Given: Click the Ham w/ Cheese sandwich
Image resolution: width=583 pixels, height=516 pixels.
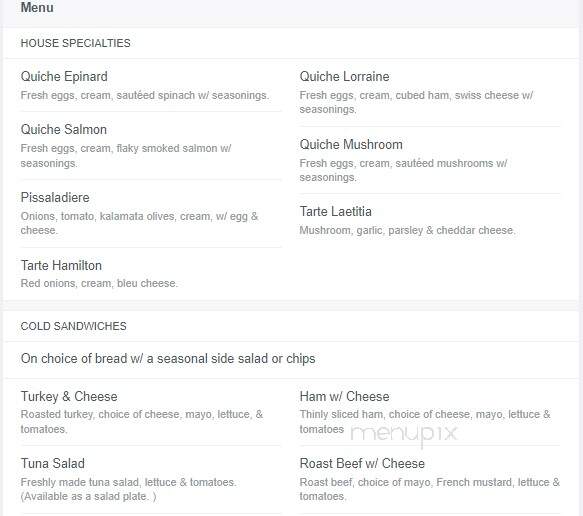Looking at the screenshot, I should (x=344, y=396).
